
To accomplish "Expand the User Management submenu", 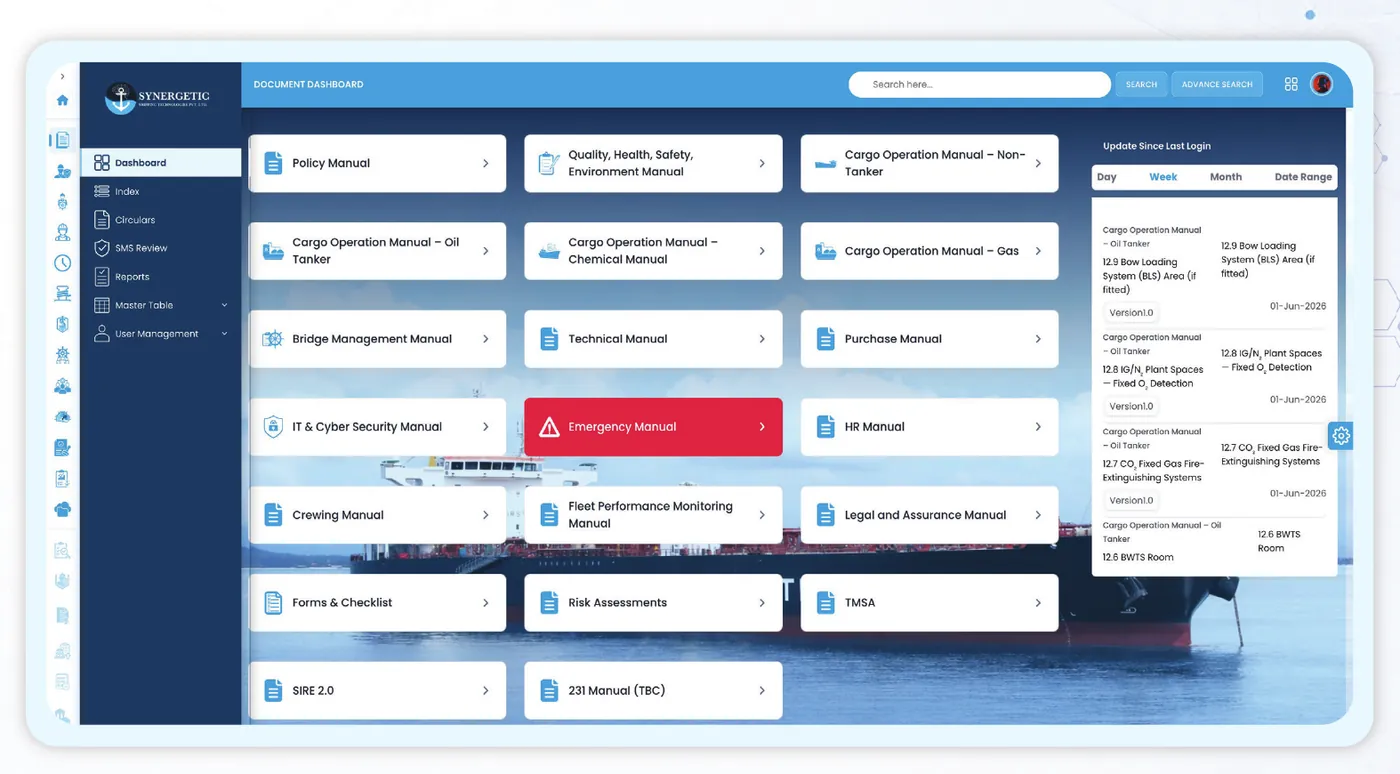I will point(224,334).
